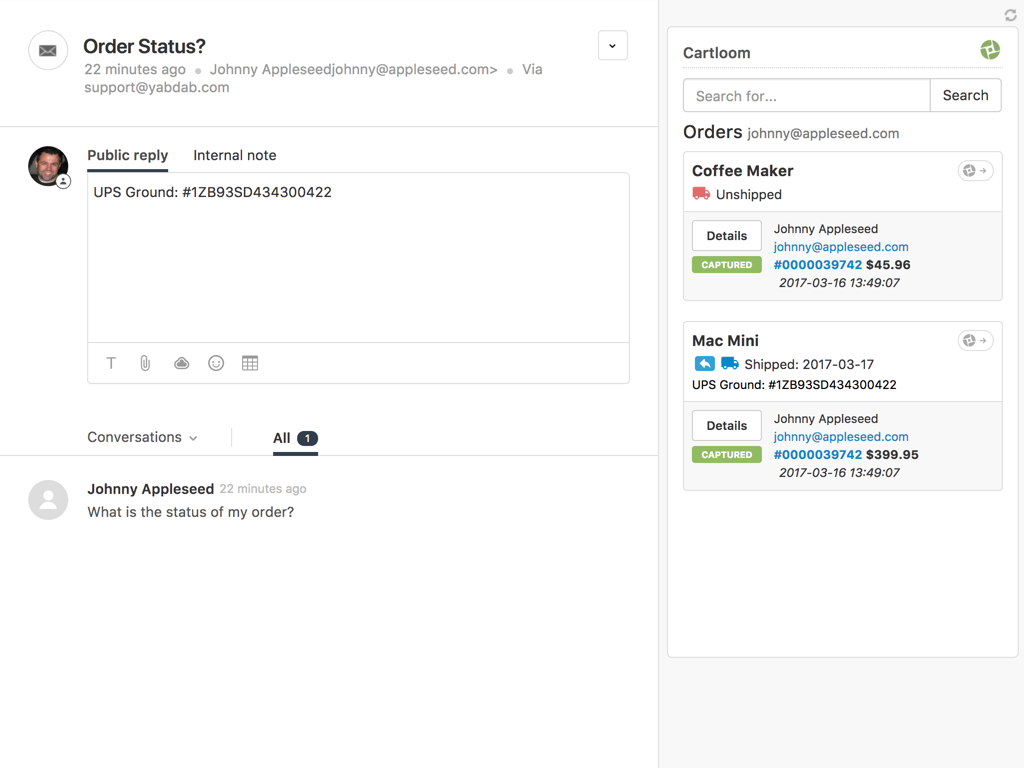Click the refresh icon above the Cartloom panel
1024x768 pixels.
click(1010, 15)
